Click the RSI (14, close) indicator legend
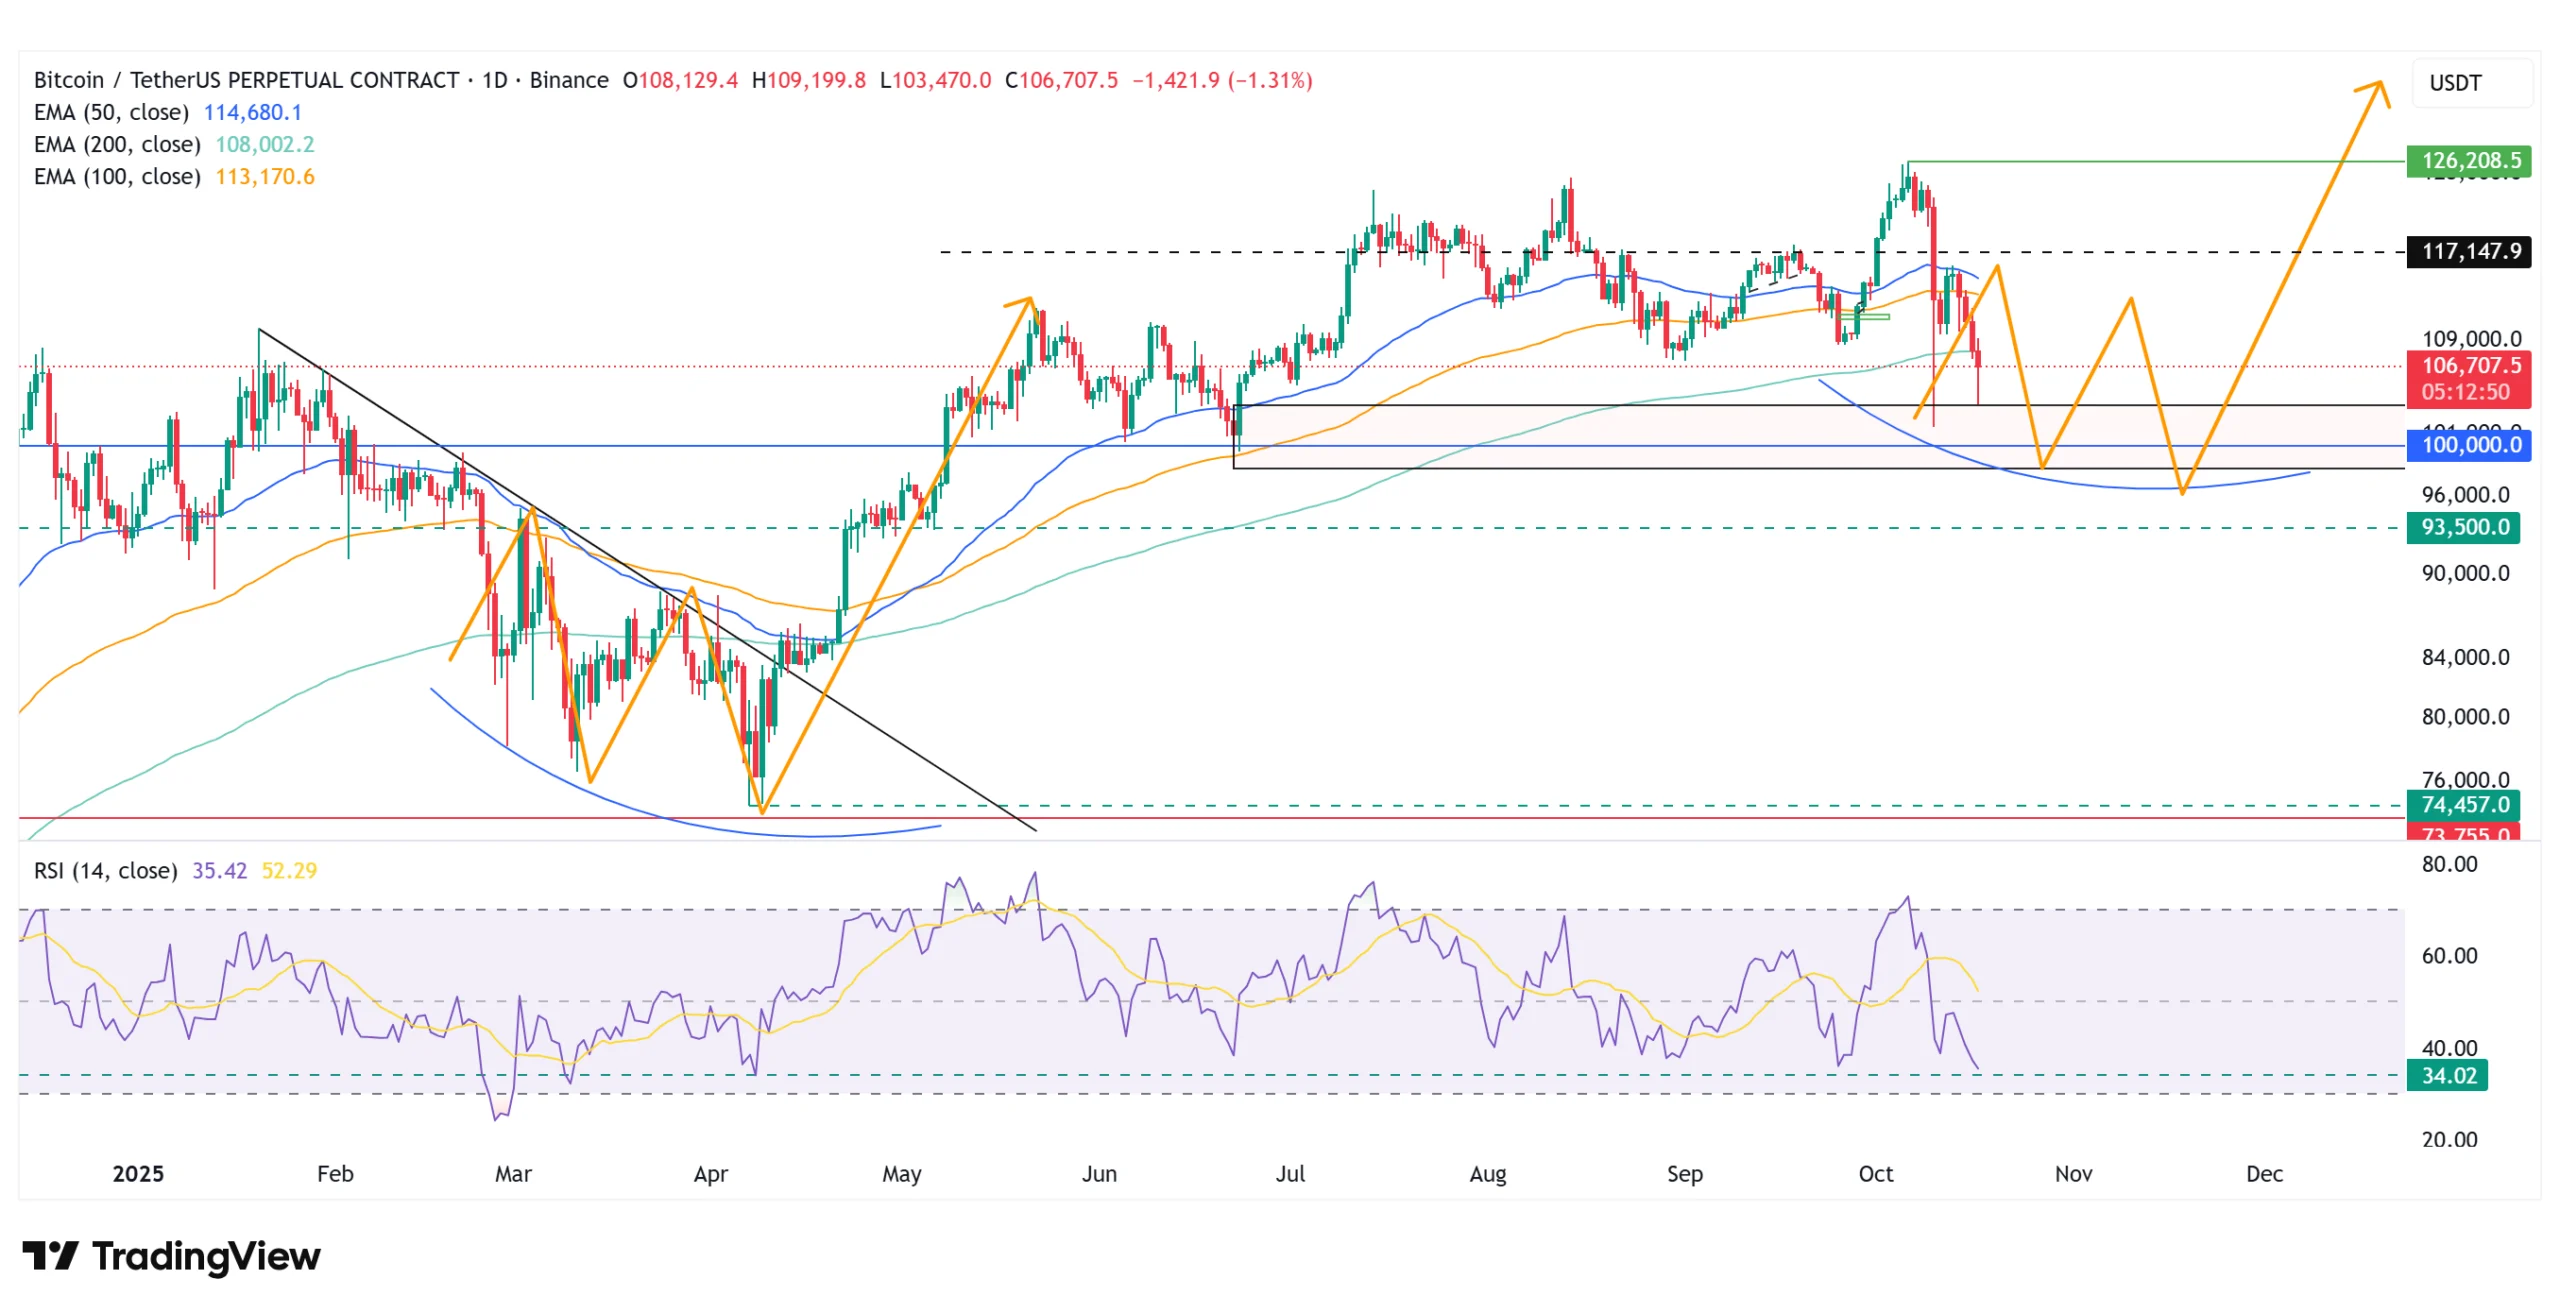This screenshot has height=1313, width=2560. pos(105,870)
